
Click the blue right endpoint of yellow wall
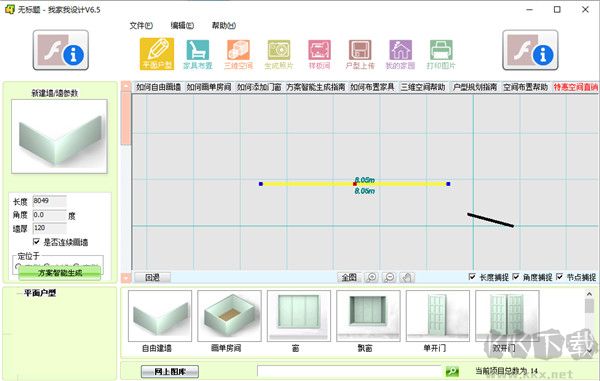pos(448,184)
